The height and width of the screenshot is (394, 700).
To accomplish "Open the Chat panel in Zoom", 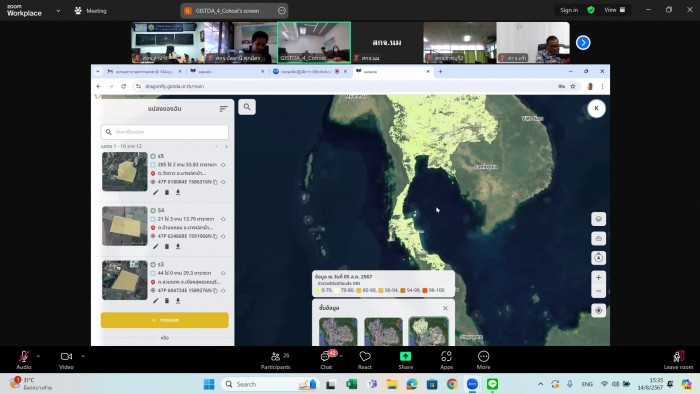I will coord(326,360).
